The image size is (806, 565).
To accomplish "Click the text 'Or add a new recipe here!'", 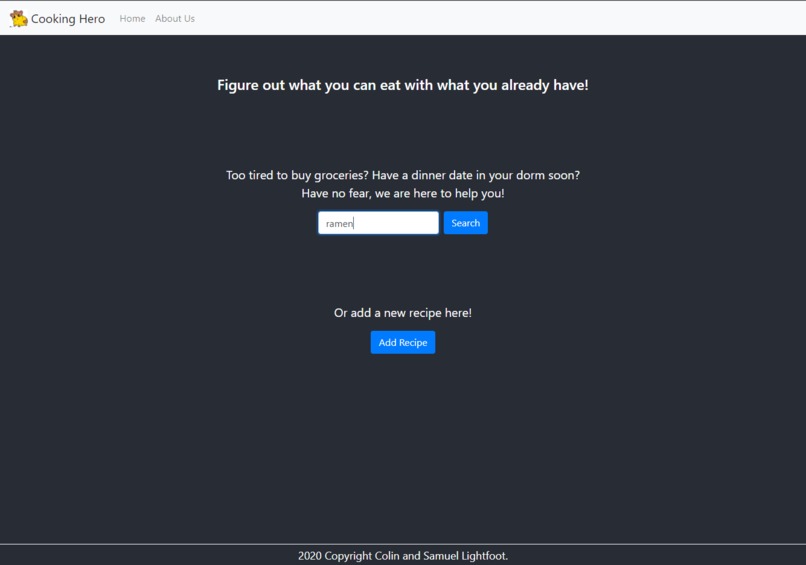I will 403,313.
